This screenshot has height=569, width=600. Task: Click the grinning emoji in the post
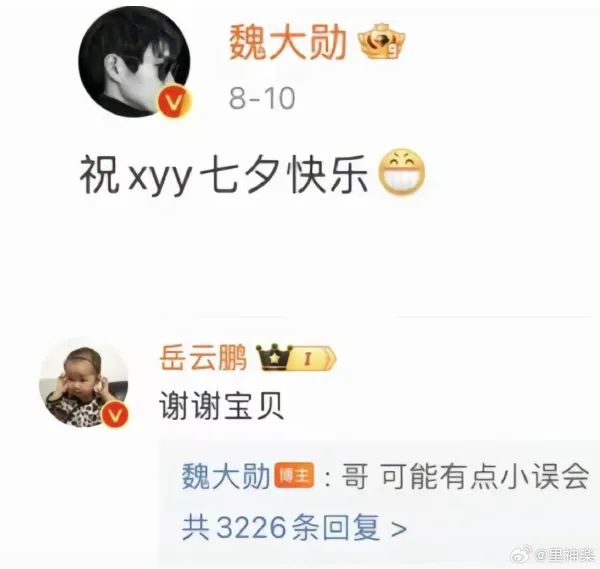(x=401, y=172)
